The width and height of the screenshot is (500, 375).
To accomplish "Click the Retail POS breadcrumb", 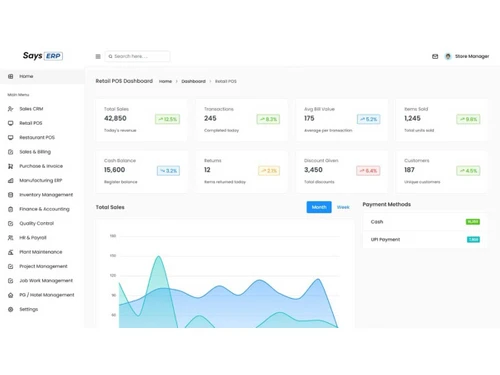I will click(226, 81).
